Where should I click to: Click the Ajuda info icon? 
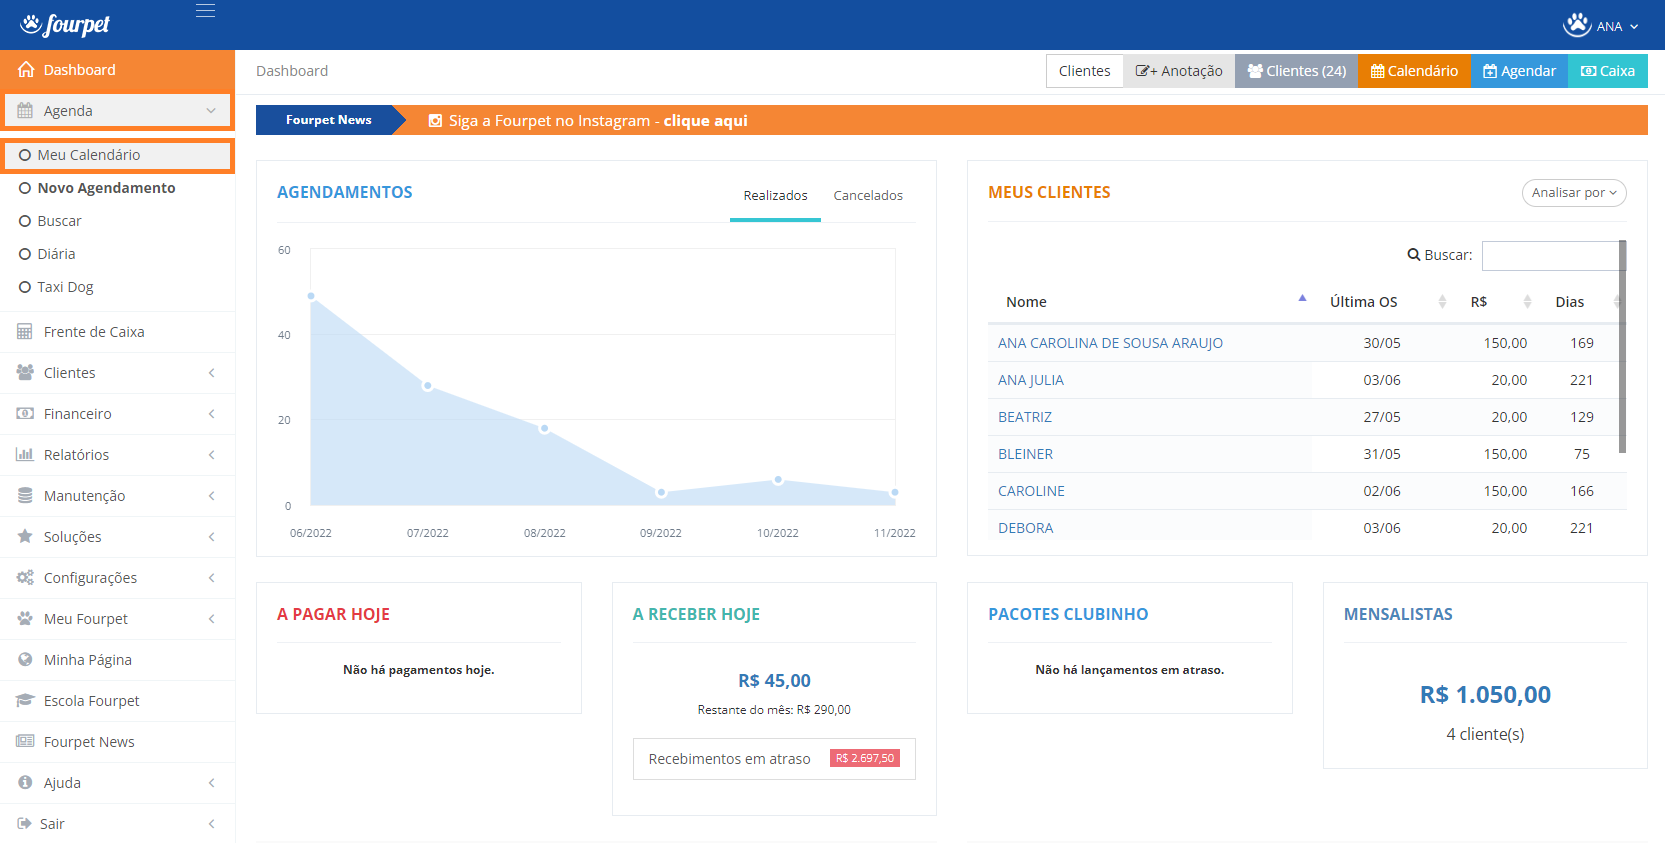pos(25,783)
